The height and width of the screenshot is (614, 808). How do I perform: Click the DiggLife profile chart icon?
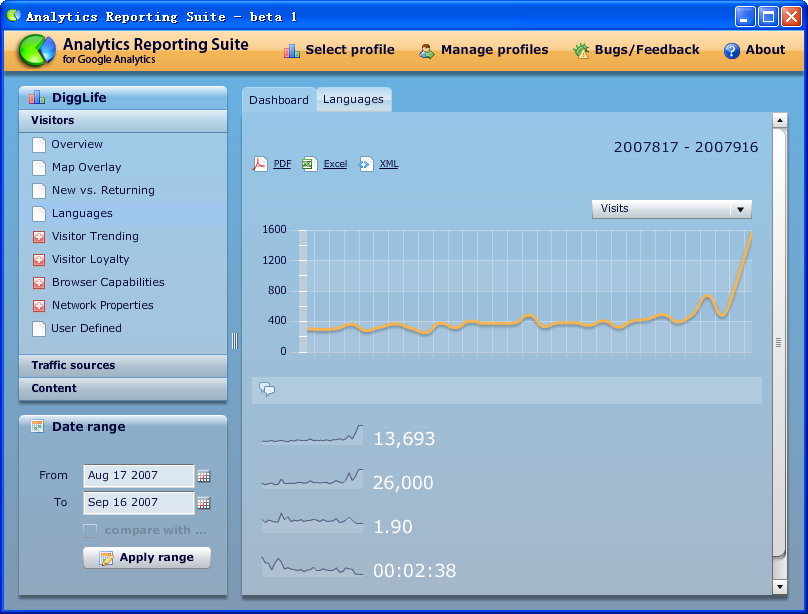(x=37, y=97)
